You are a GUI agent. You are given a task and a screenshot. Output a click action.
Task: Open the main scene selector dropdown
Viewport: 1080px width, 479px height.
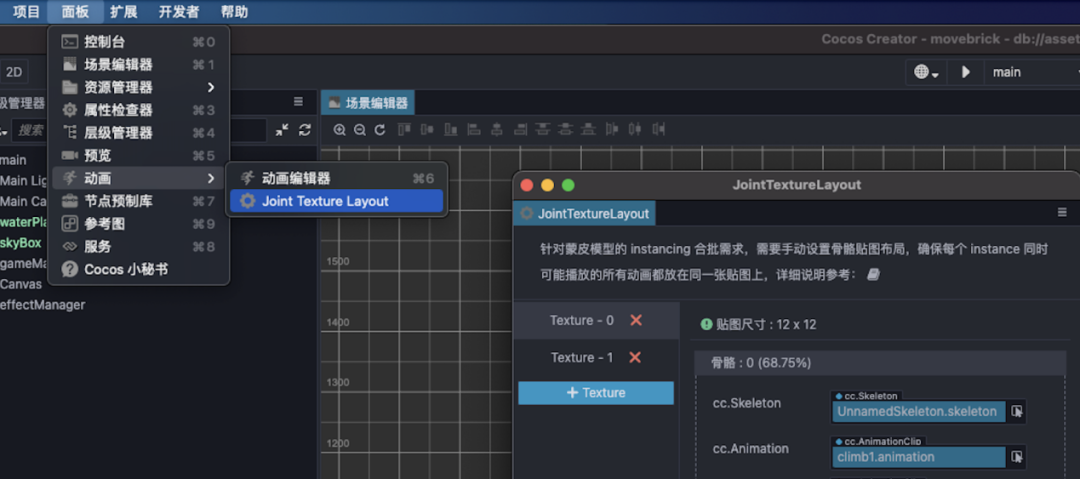(1032, 72)
